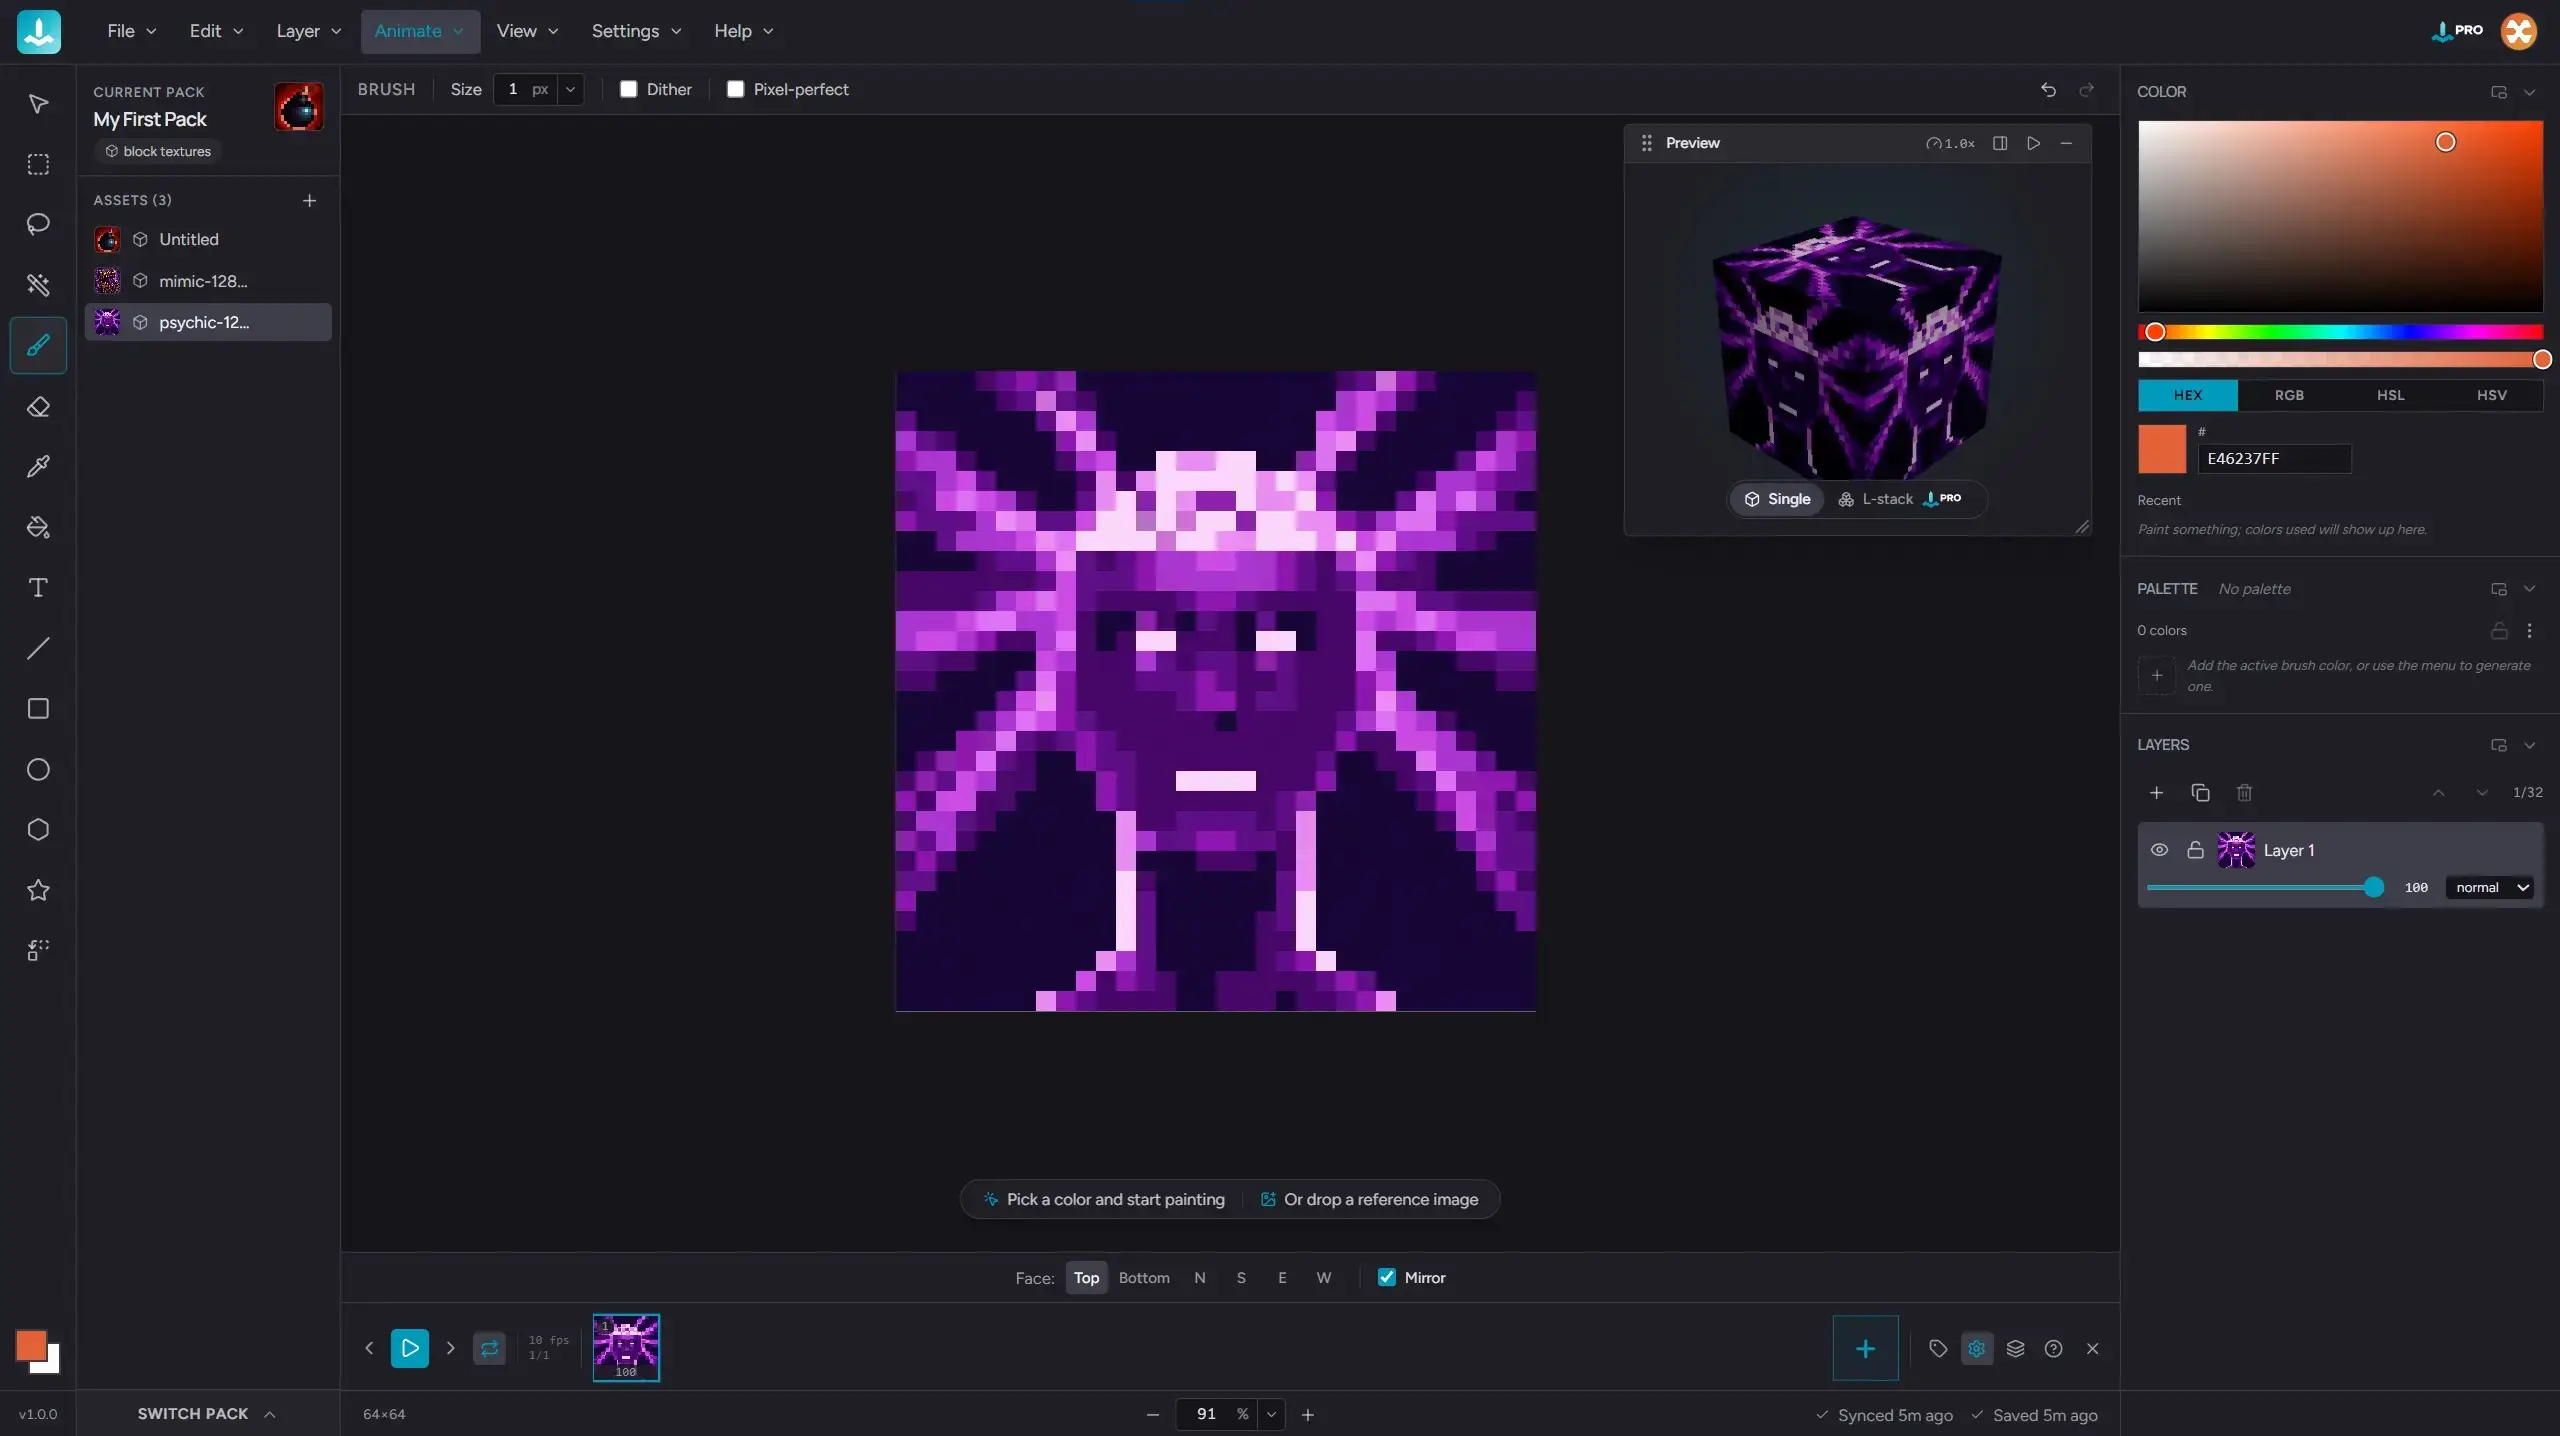2560x1436 pixels.
Task: Select the paint bucket fill tool
Action: pyautogui.click(x=38, y=527)
